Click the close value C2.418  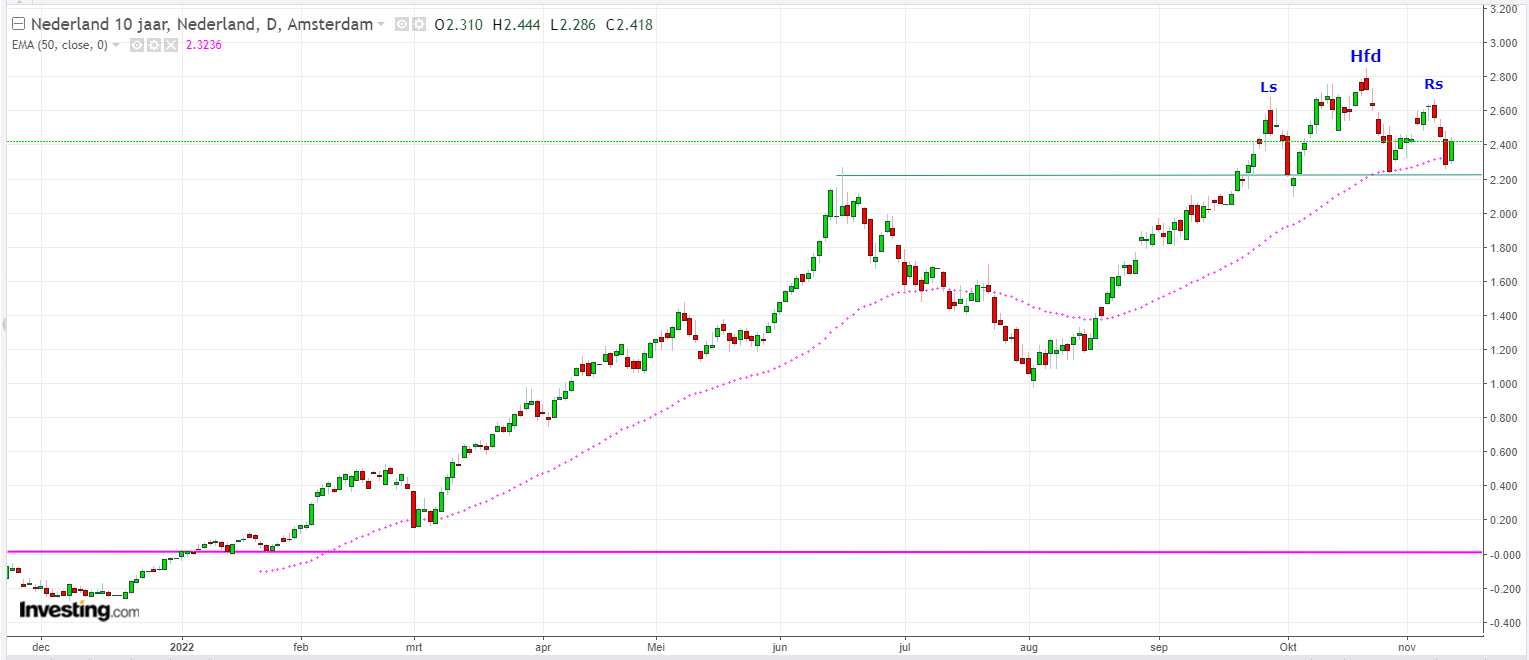pos(627,24)
